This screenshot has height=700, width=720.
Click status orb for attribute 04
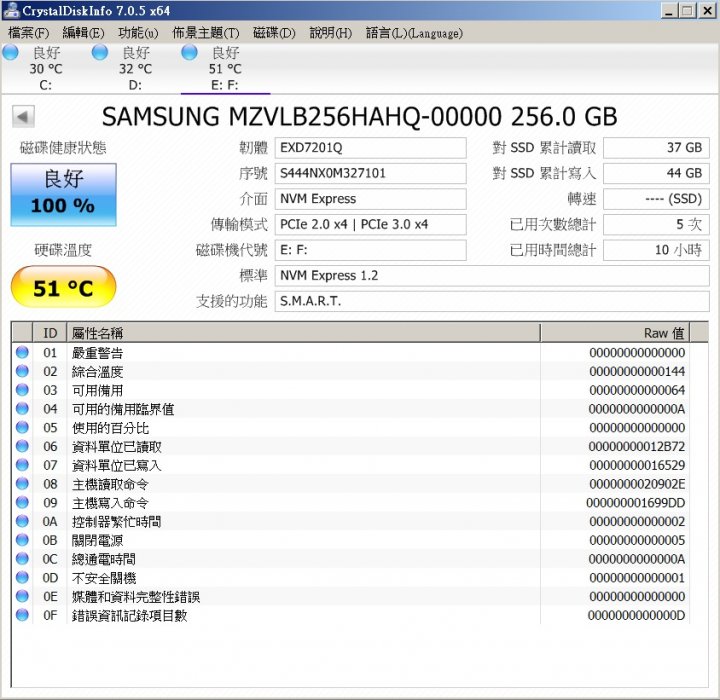22,408
